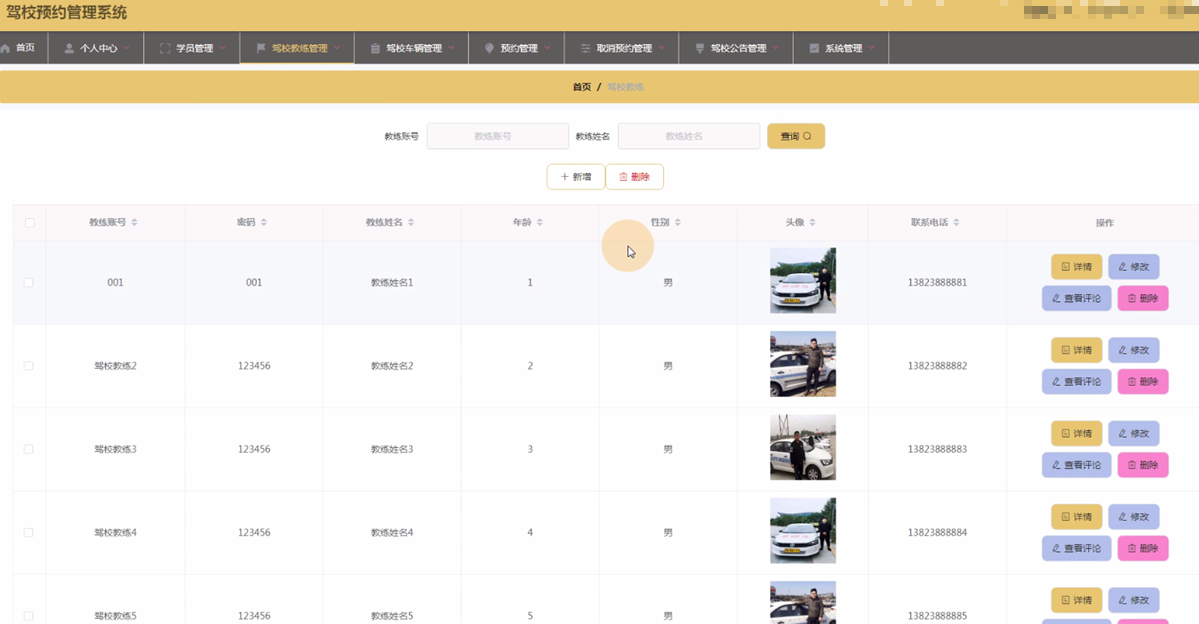Expand the 个人中心 menu chevron
This screenshot has width=1199, height=624.
point(126,48)
